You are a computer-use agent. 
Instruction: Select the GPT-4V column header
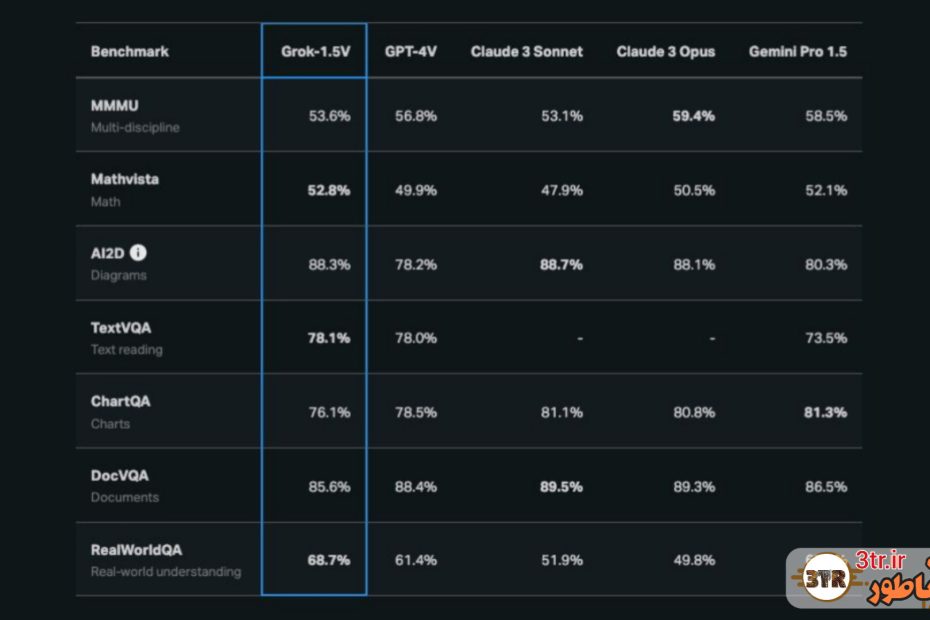410,51
